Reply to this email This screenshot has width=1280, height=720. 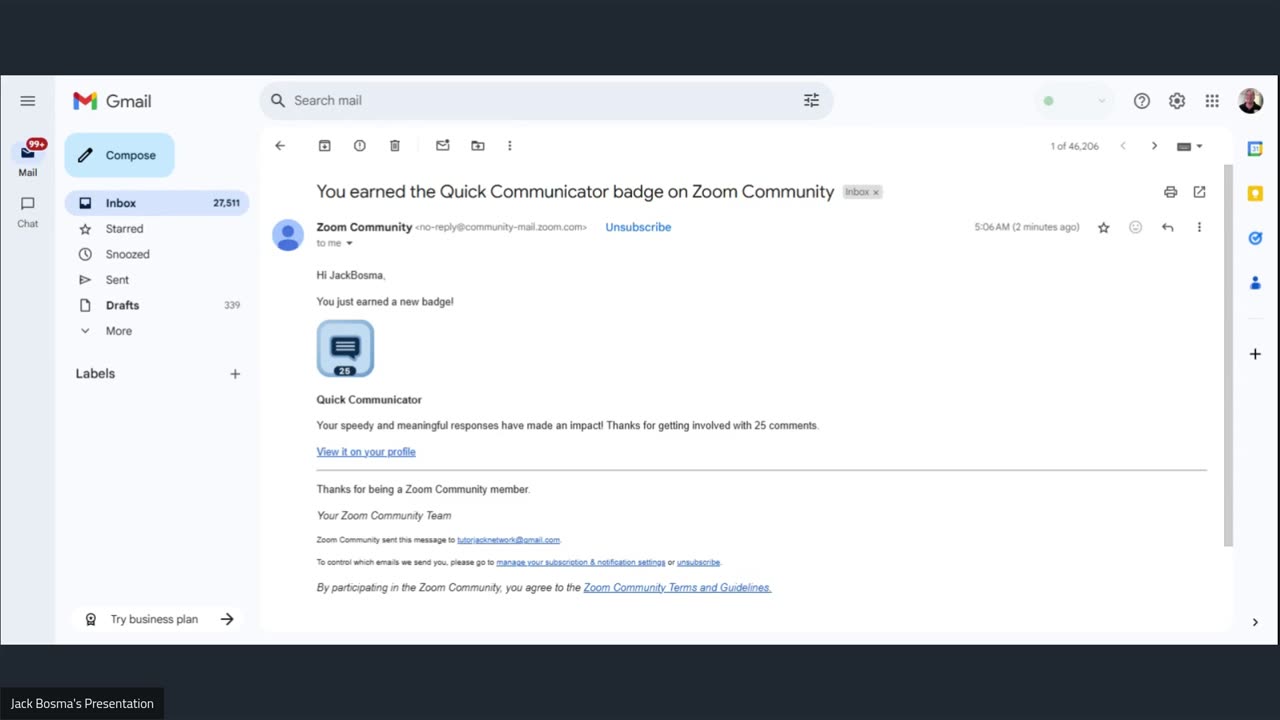pyautogui.click(x=1167, y=228)
